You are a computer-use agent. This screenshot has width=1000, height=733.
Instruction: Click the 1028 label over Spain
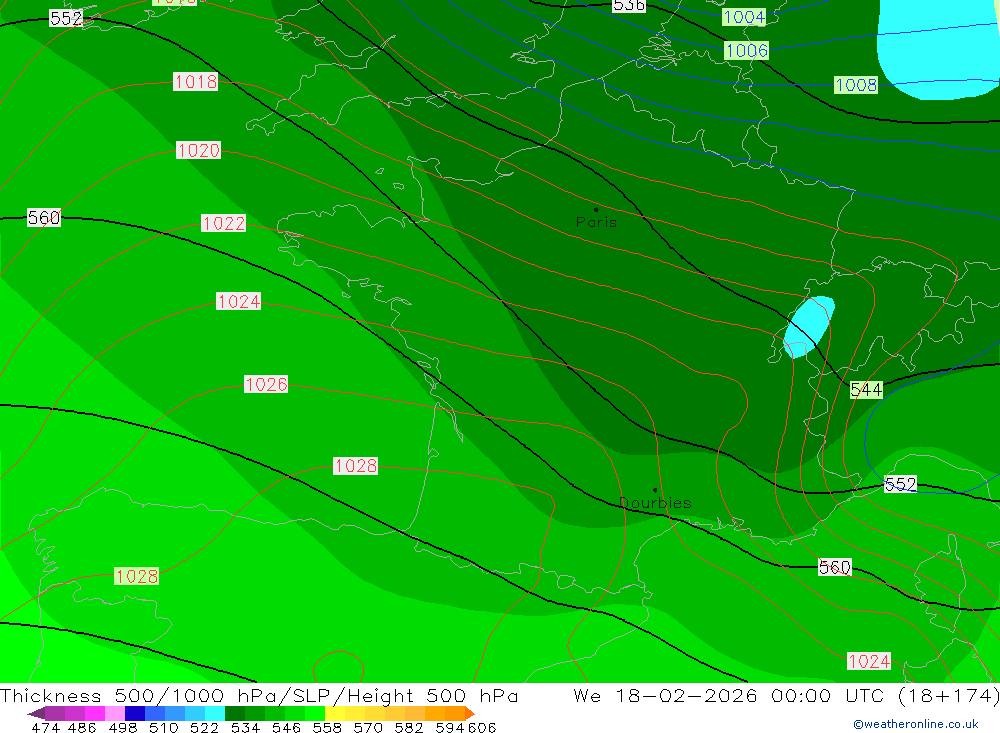[136, 576]
